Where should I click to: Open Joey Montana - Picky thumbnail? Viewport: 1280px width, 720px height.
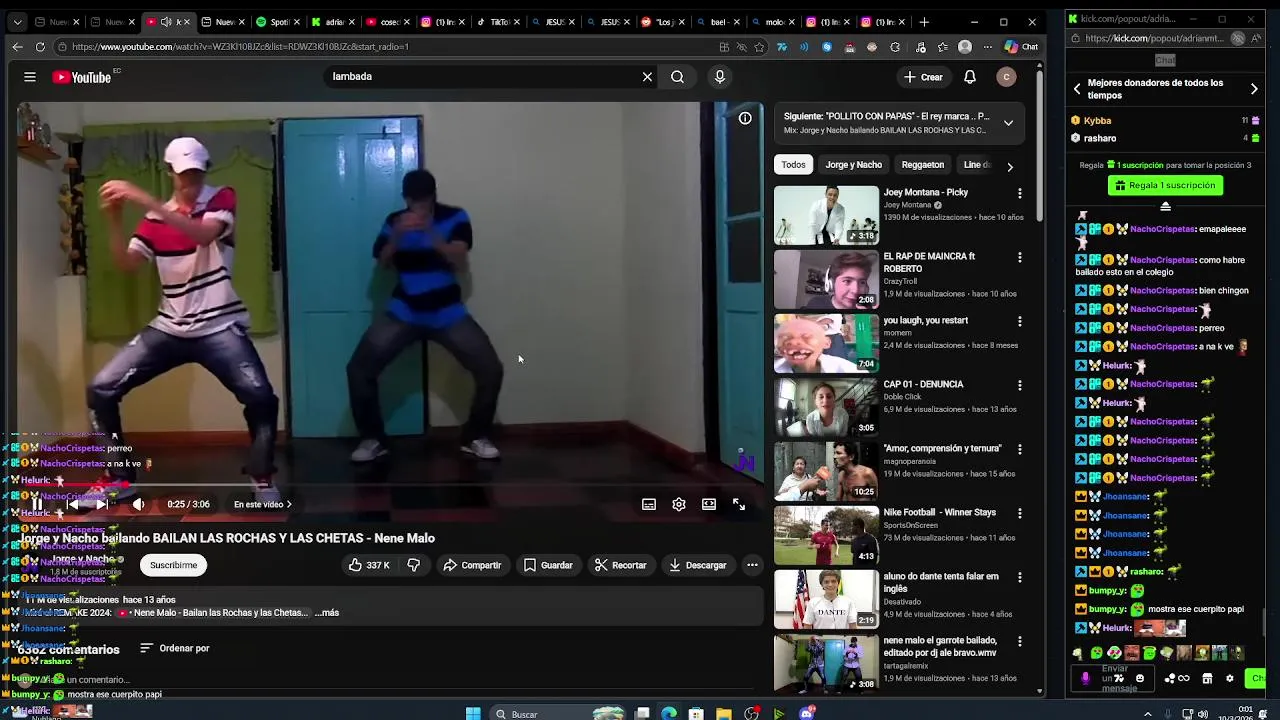(826, 216)
